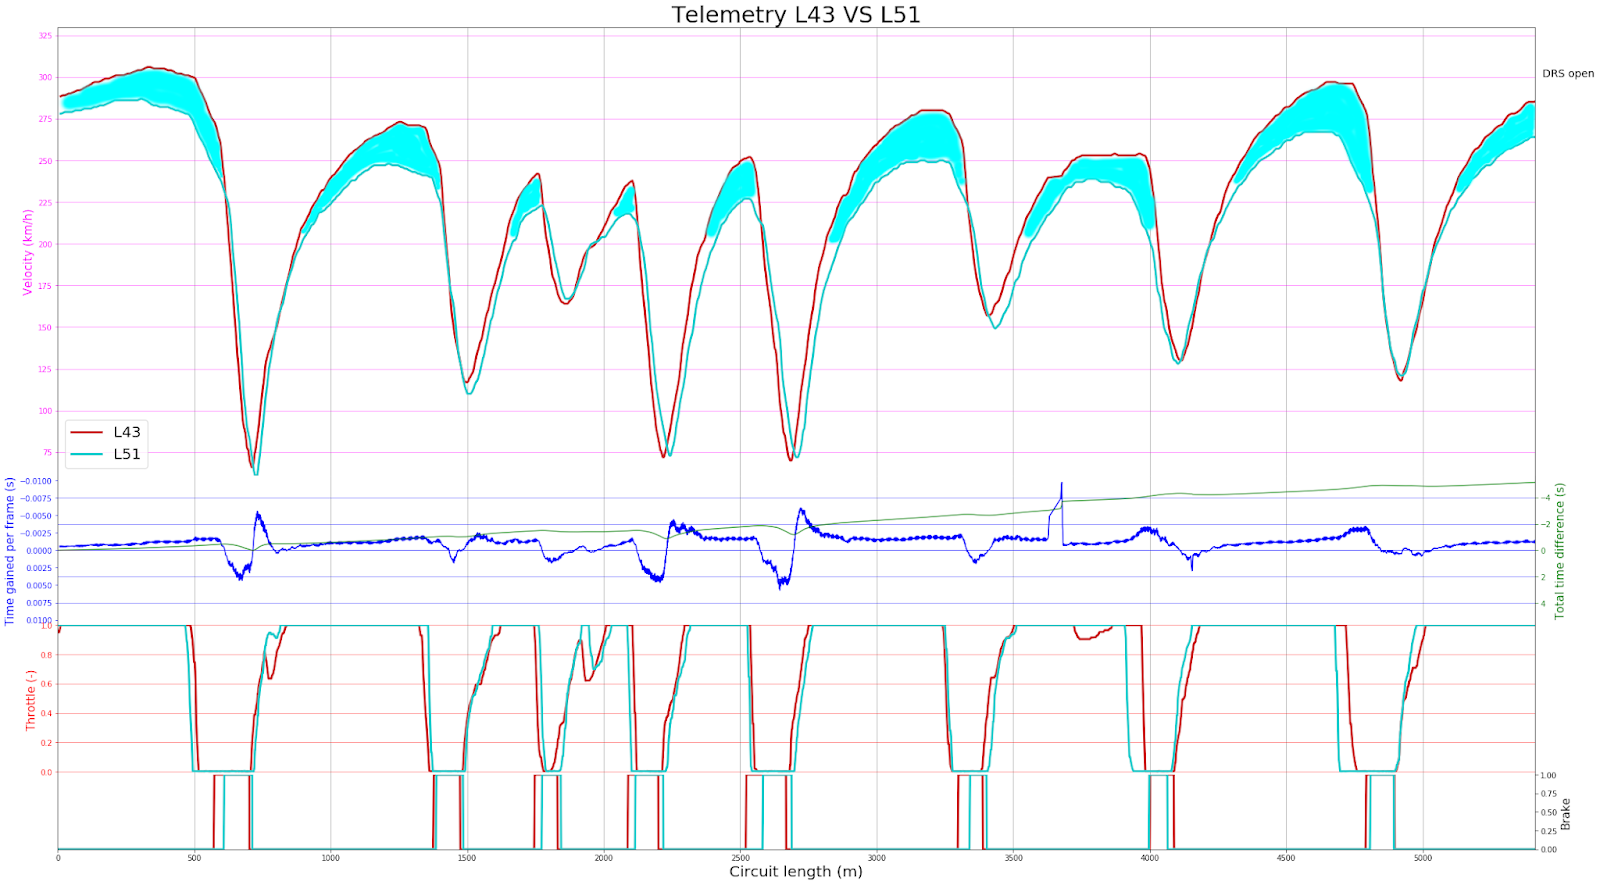Select the 2000 tick on the circuit length axis

coord(604,858)
